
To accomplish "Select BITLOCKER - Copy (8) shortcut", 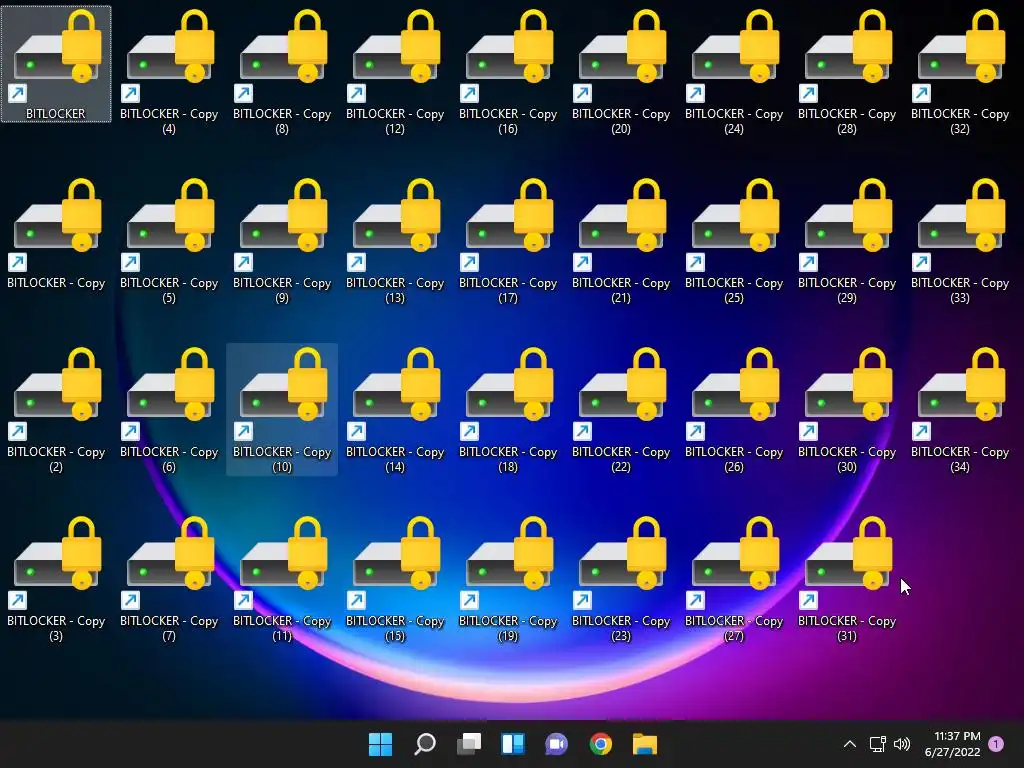I will pos(282,71).
